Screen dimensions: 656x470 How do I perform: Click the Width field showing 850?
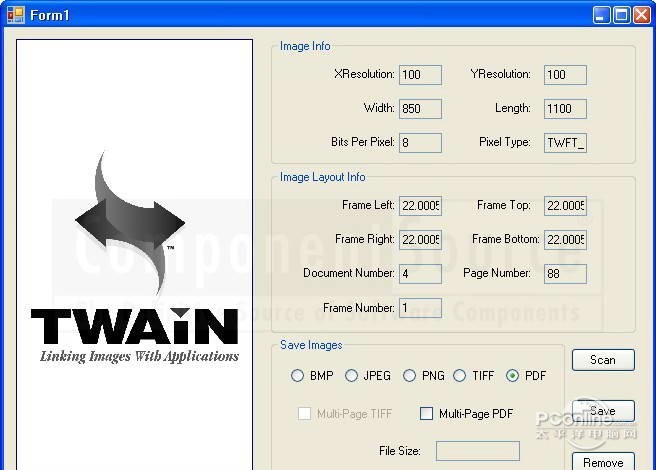point(420,109)
